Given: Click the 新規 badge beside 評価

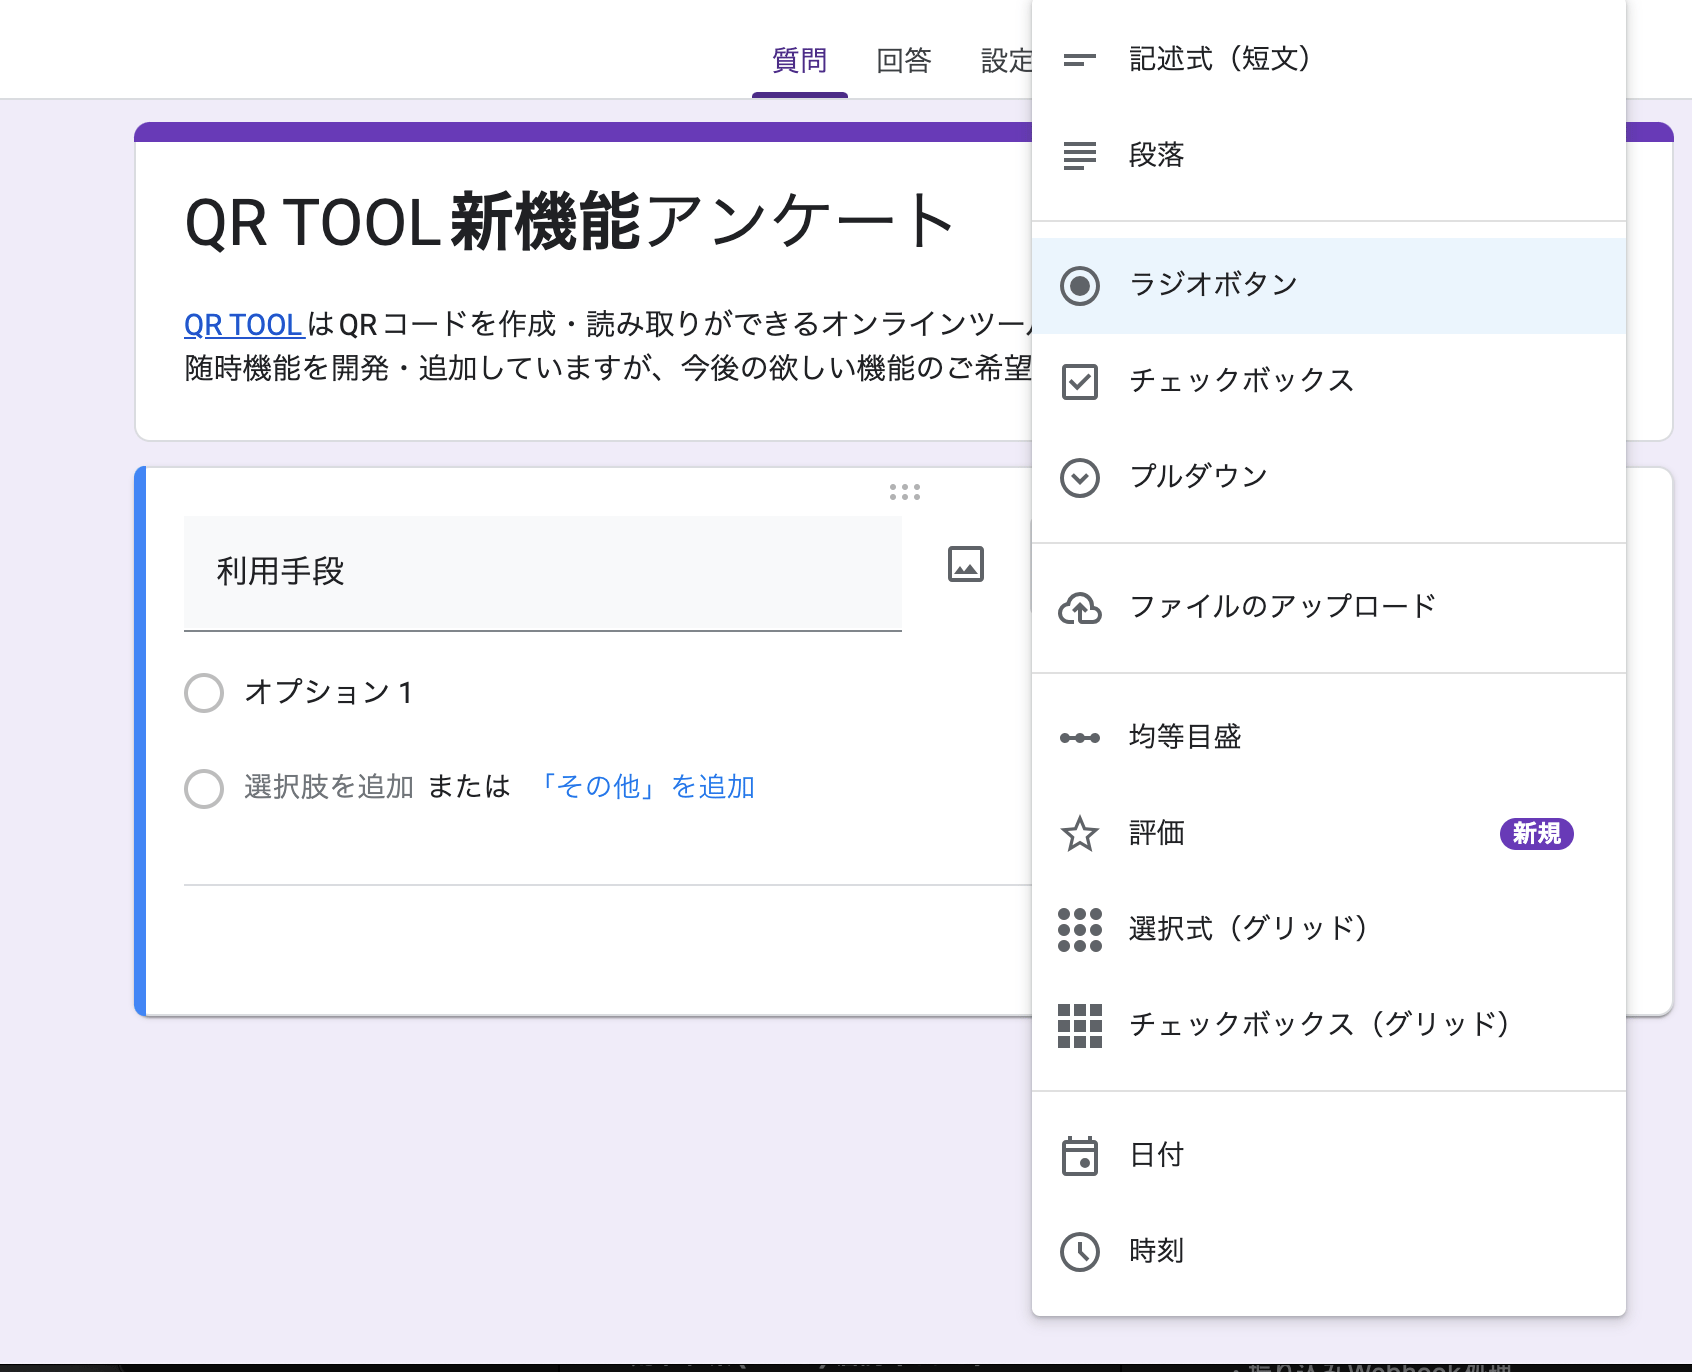Looking at the screenshot, I should tap(1537, 834).
